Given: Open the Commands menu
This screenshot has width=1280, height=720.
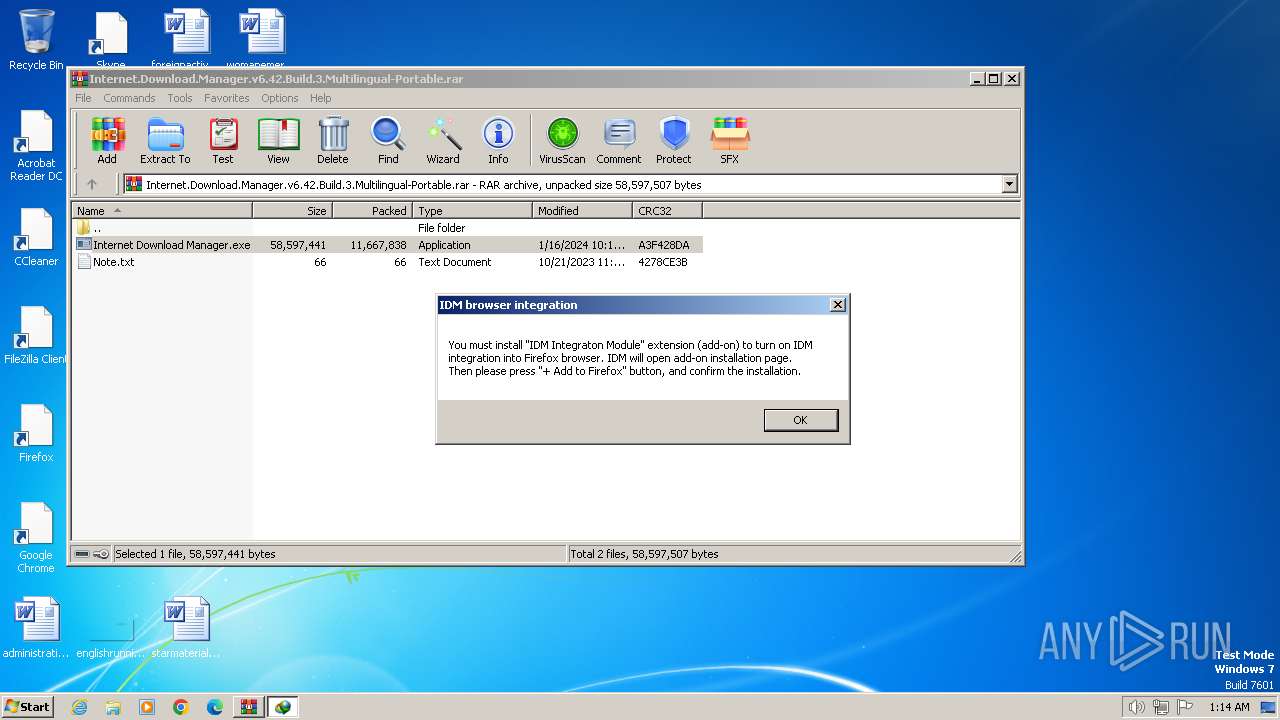Looking at the screenshot, I should 129,98.
